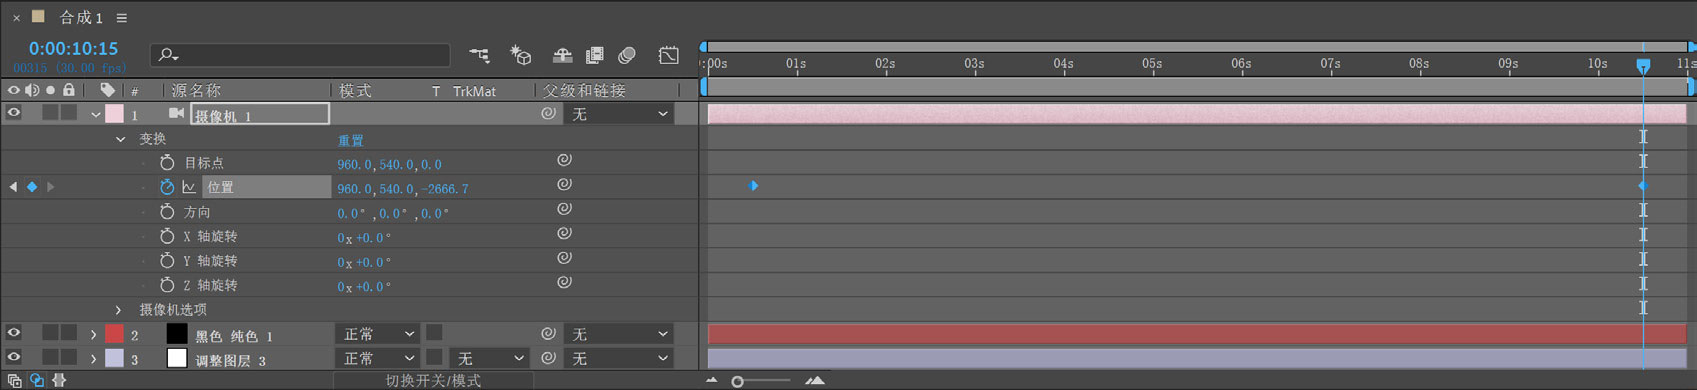Image resolution: width=1697 pixels, height=390 pixels.
Task: Select the 合成 1 timeline tab
Action: [81, 18]
